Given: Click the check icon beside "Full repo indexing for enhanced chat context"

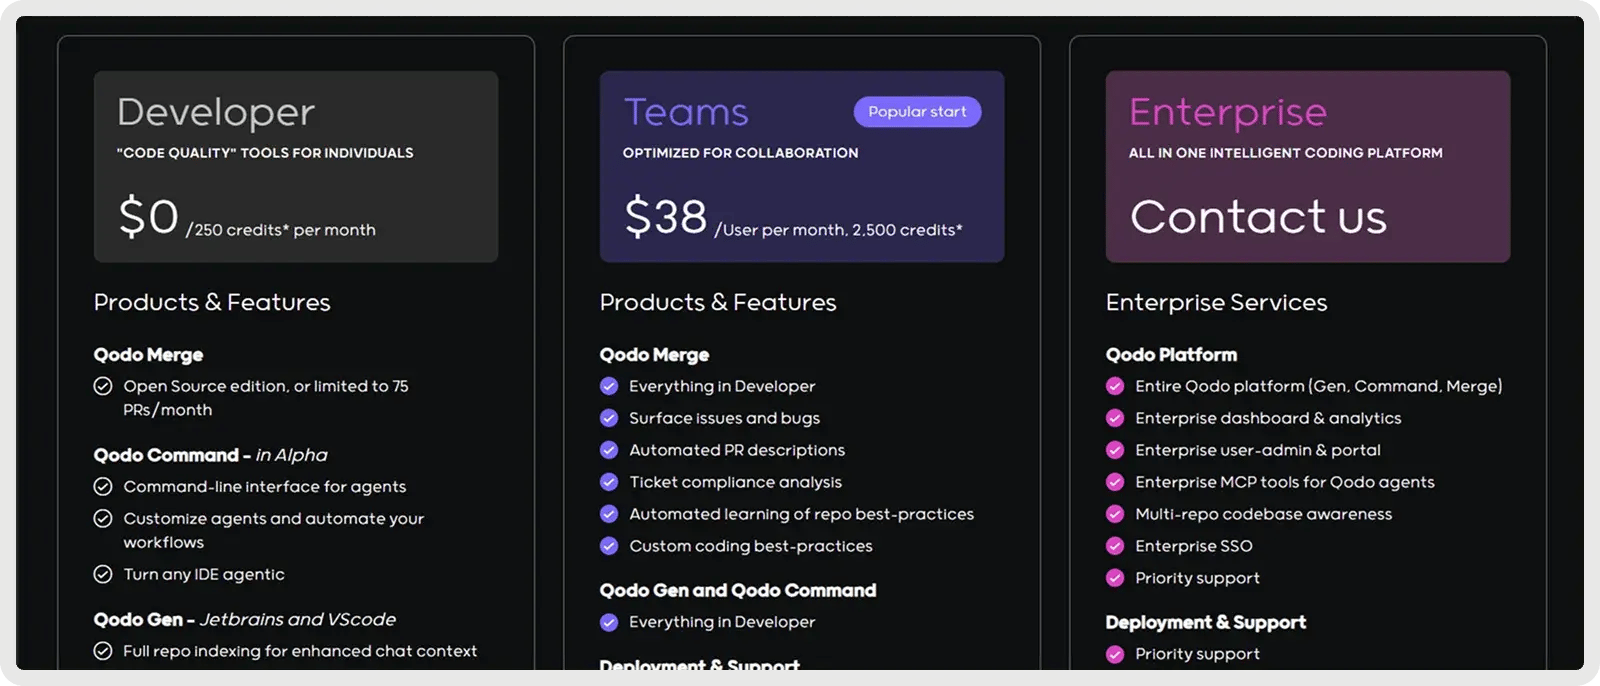Looking at the screenshot, I should tap(102, 652).
